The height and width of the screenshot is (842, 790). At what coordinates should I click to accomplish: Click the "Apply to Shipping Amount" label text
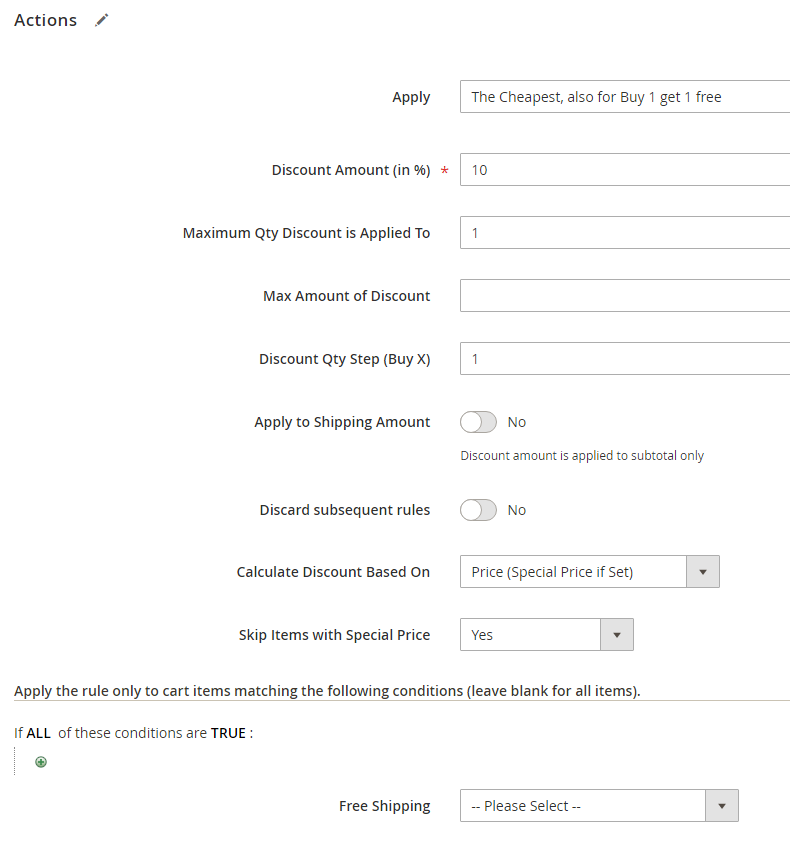tap(342, 422)
